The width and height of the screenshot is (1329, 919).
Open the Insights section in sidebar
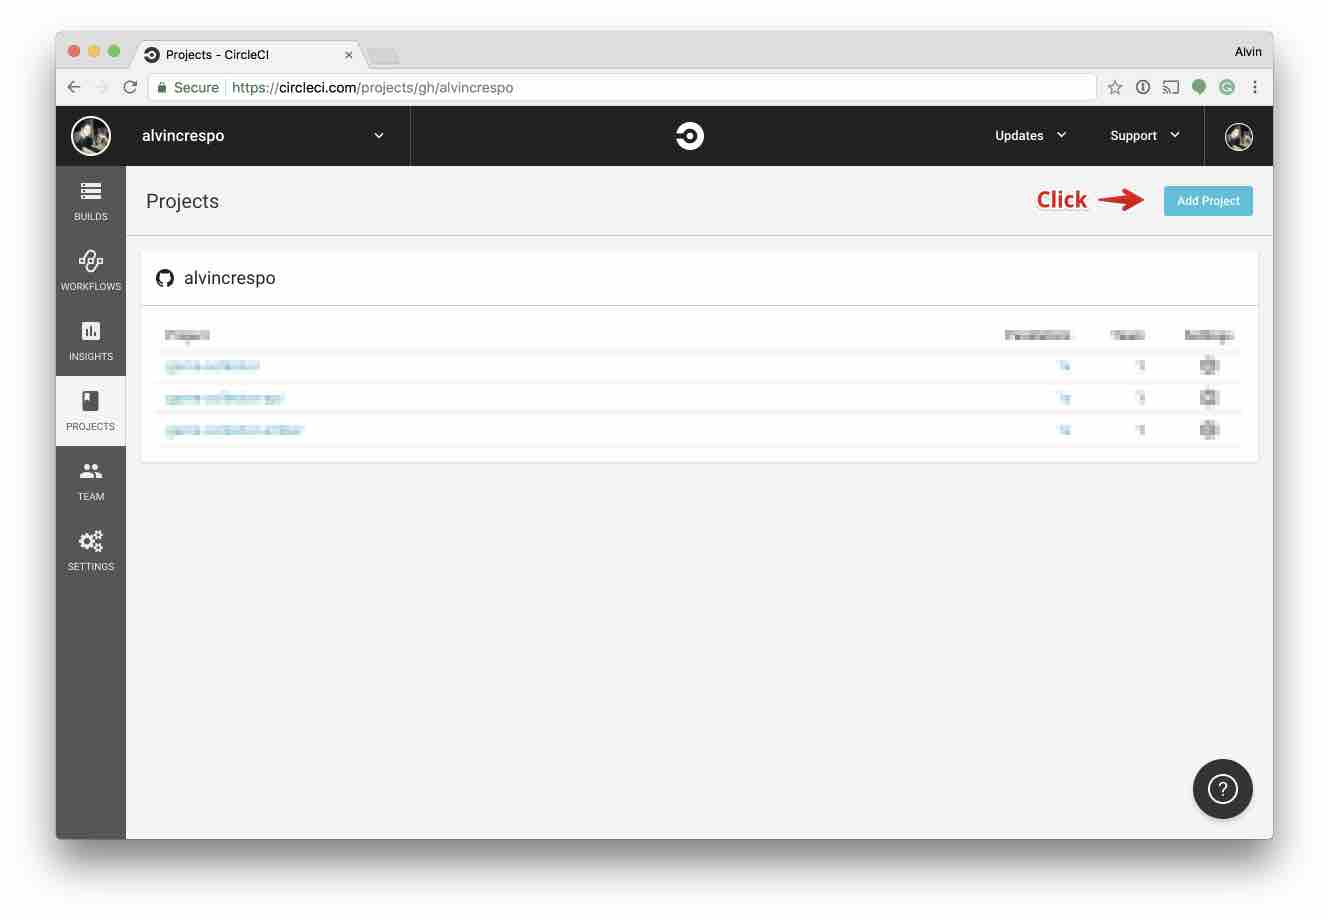[91, 341]
